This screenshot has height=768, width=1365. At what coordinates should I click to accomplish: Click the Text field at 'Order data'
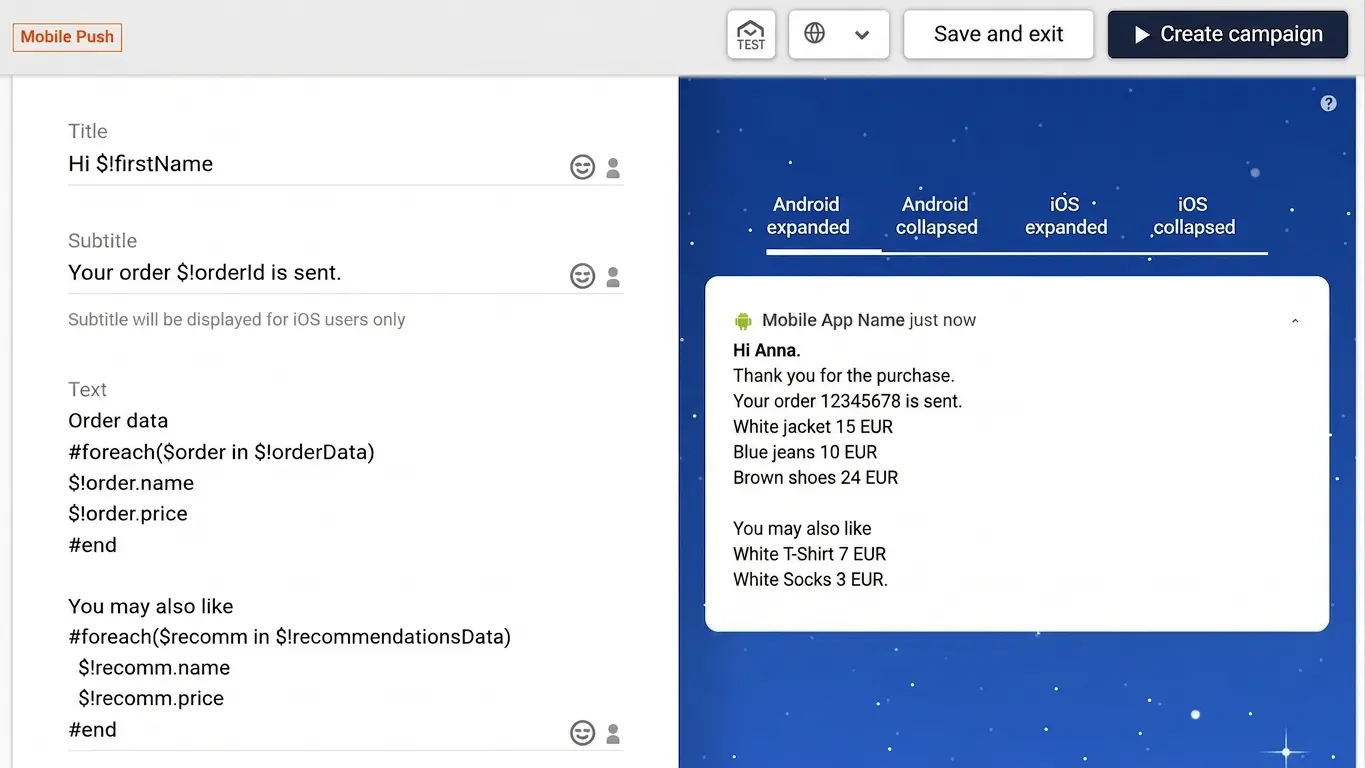(118, 421)
